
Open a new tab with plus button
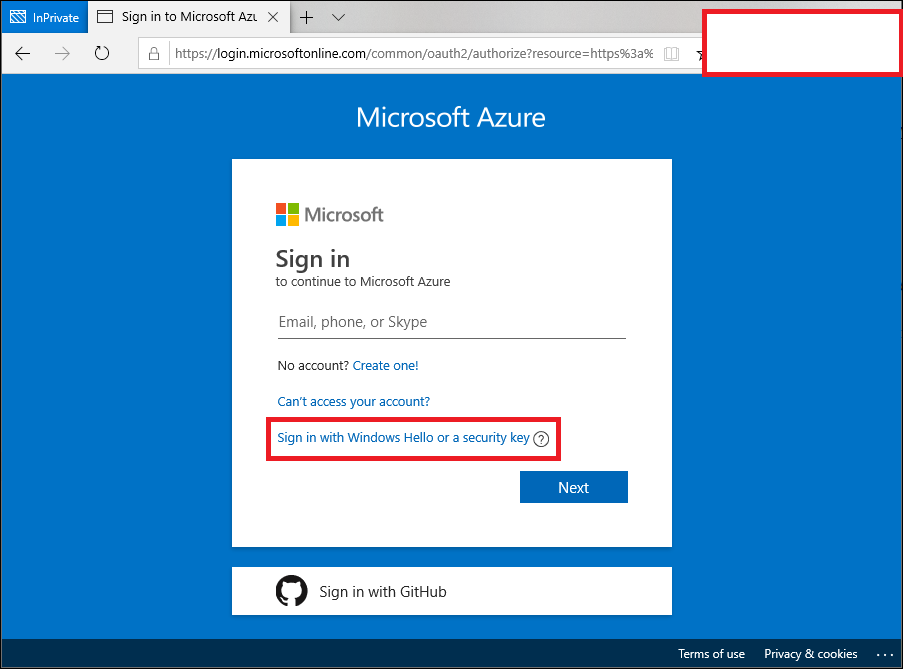306,17
